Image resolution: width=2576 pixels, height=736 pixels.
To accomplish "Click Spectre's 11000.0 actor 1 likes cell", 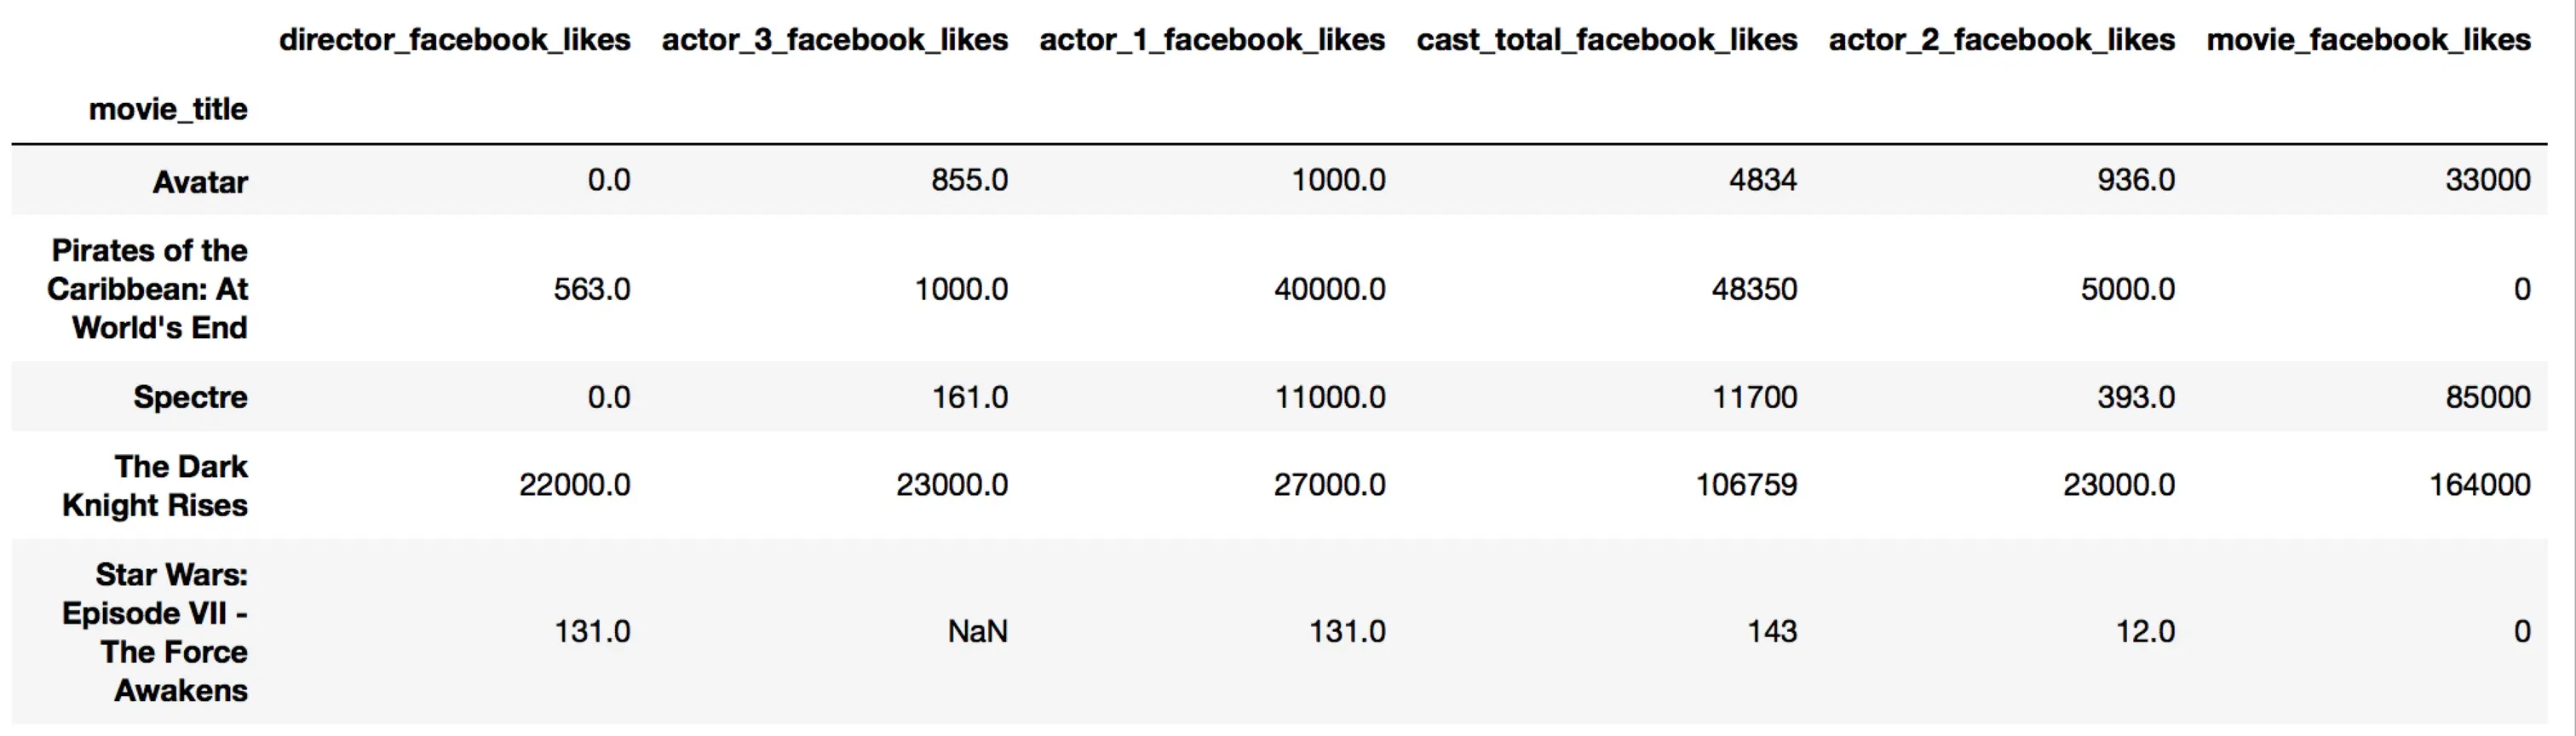I will tap(1329, 398).
